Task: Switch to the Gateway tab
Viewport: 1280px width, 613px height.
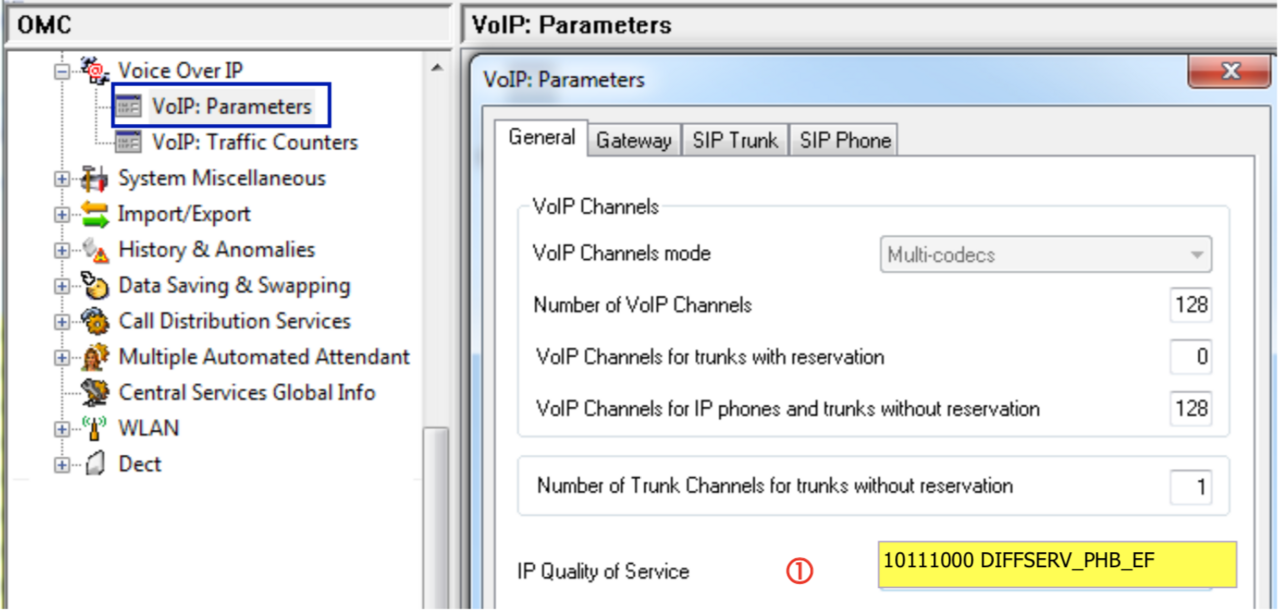Action: [633, 141]
